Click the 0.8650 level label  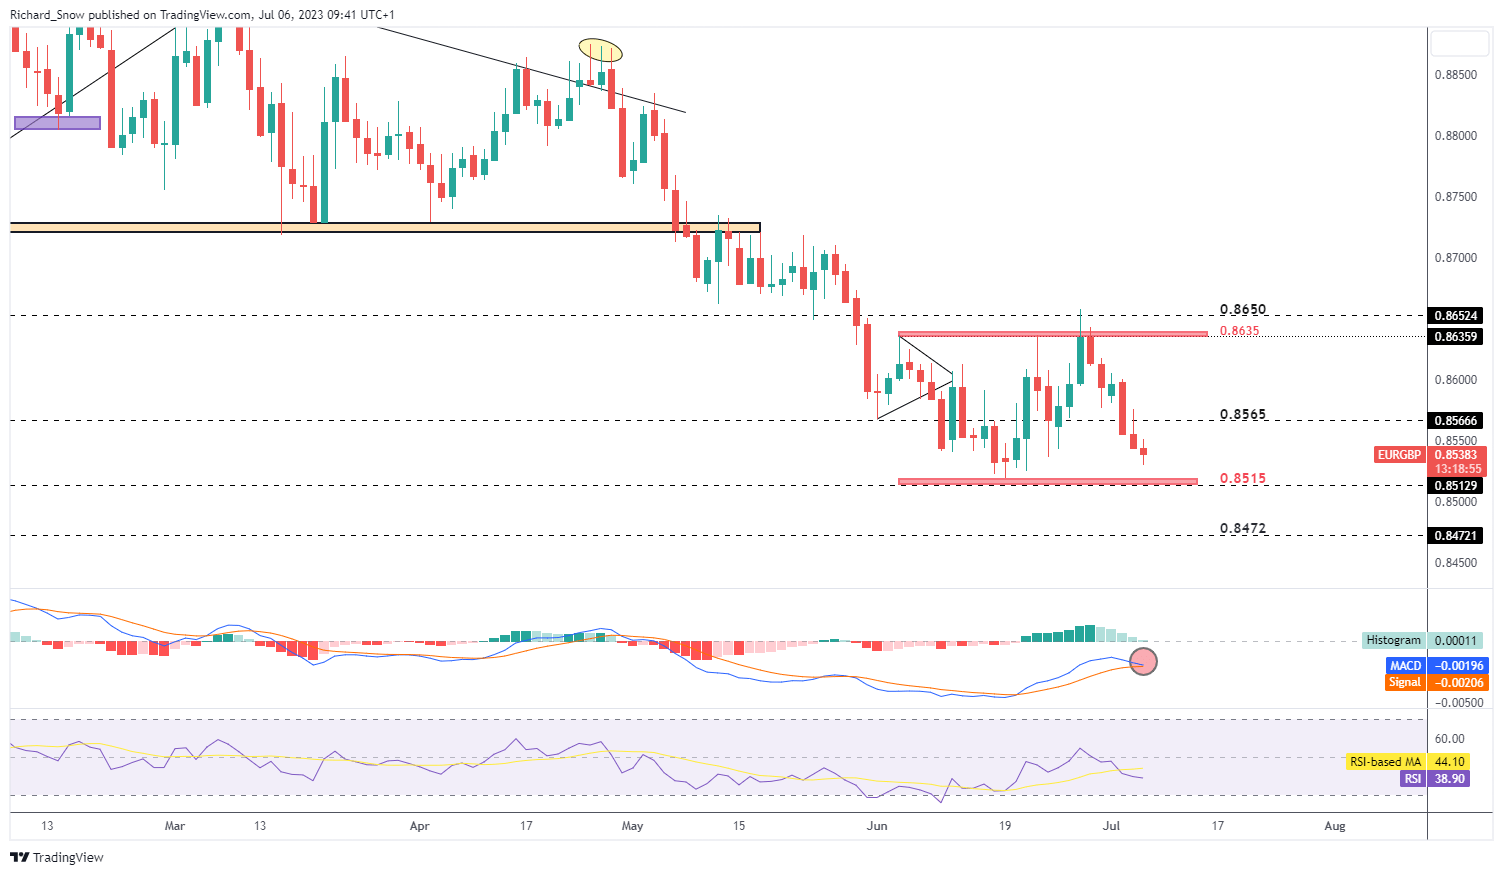(x=1243, y=310)
